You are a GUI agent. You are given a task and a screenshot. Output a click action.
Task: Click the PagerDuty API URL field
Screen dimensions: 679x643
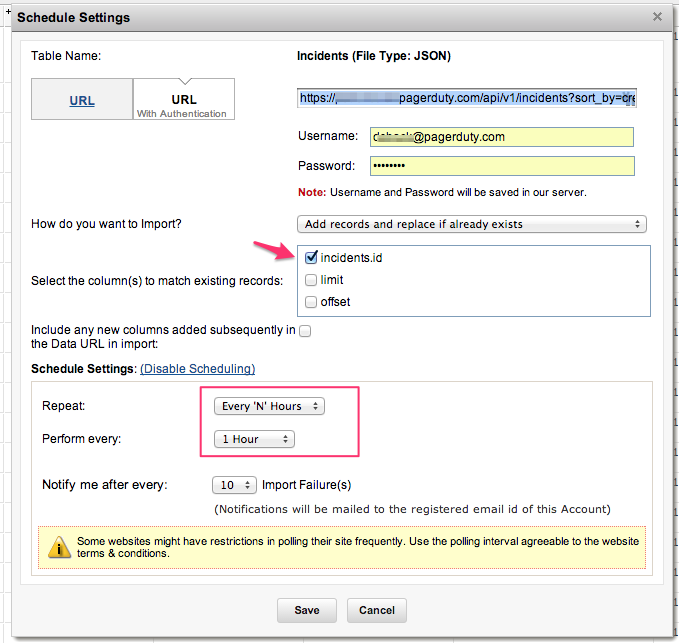(x=466, y=99)
